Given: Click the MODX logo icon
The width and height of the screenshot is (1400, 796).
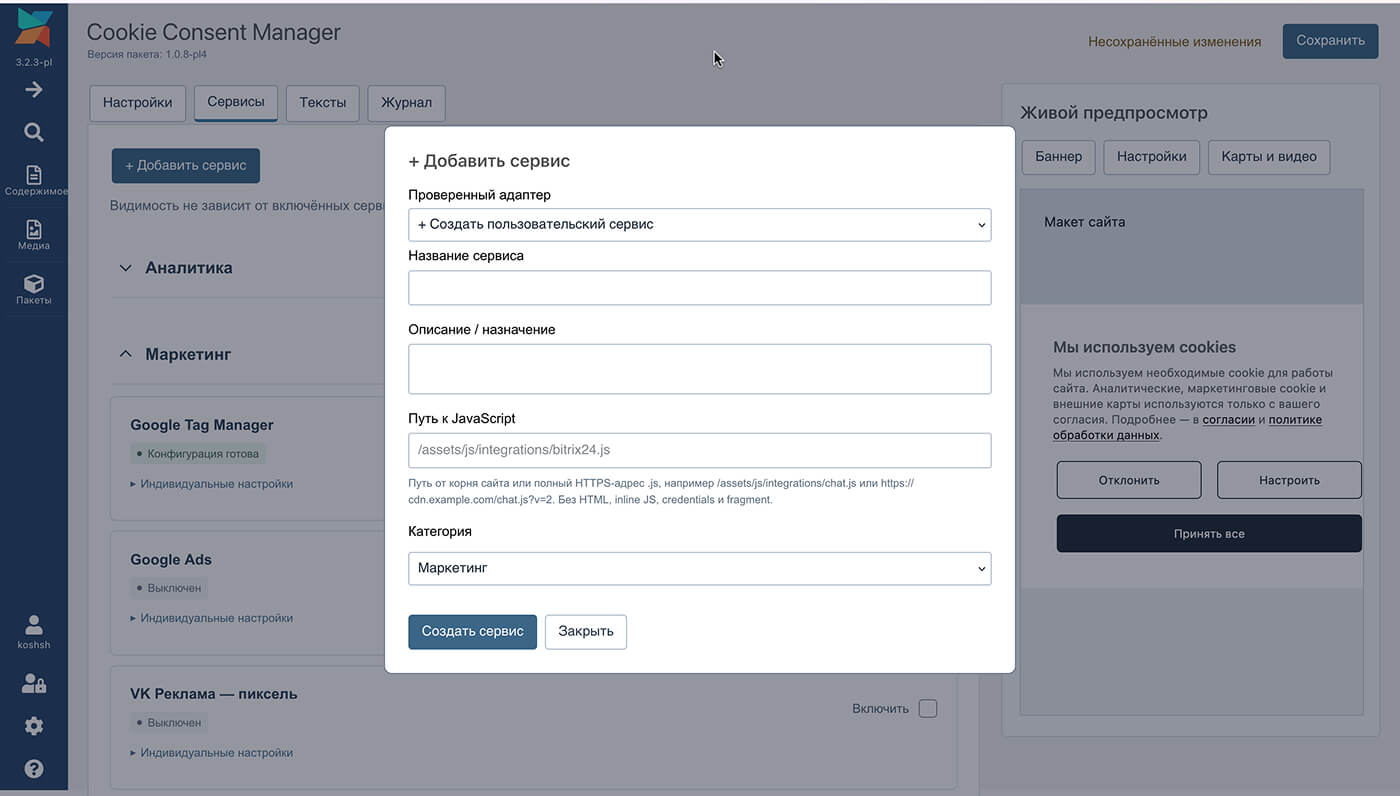Looking at the screenshot, I should (x=34, y=28).
